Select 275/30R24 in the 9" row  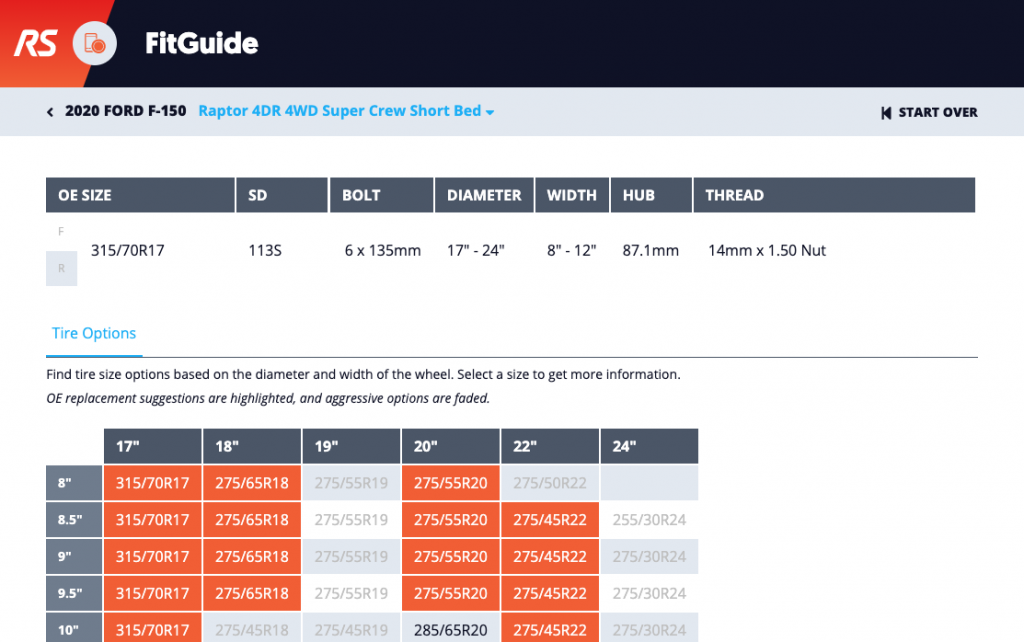tap(649, 556)
